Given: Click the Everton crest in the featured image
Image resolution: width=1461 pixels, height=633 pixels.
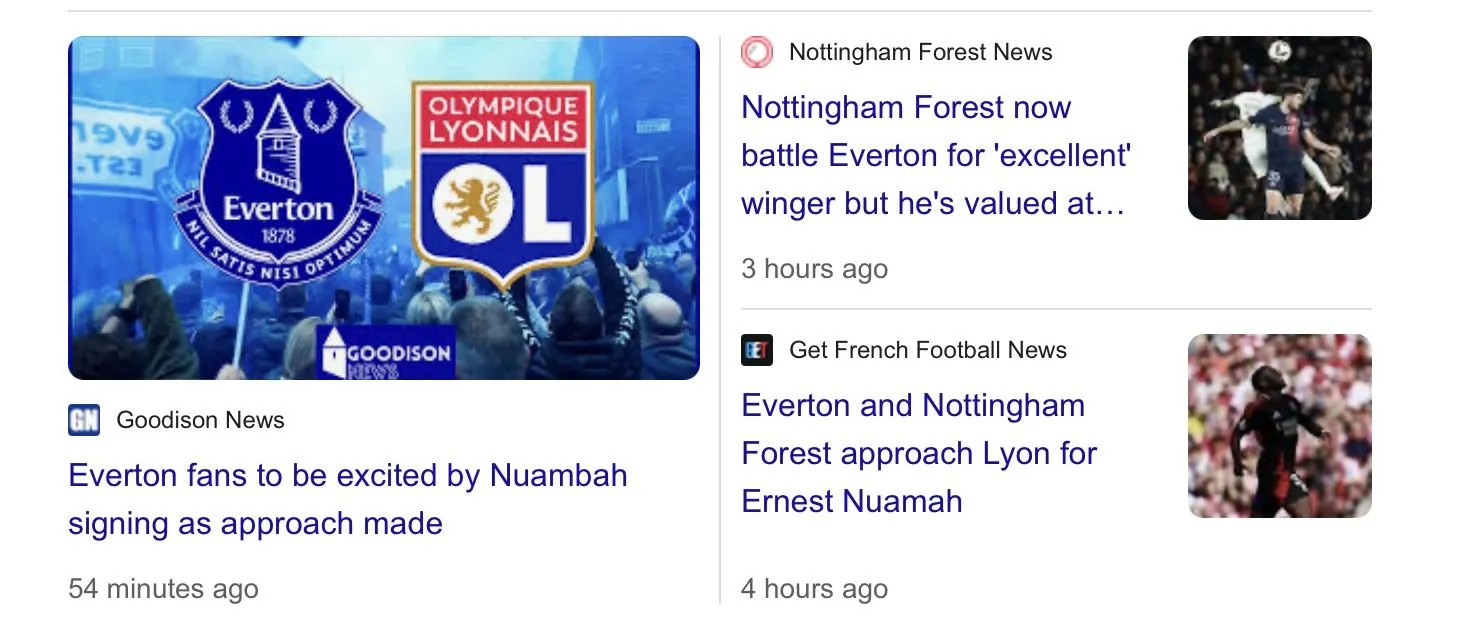Looking at the screenshot, I should coord(278,180).
